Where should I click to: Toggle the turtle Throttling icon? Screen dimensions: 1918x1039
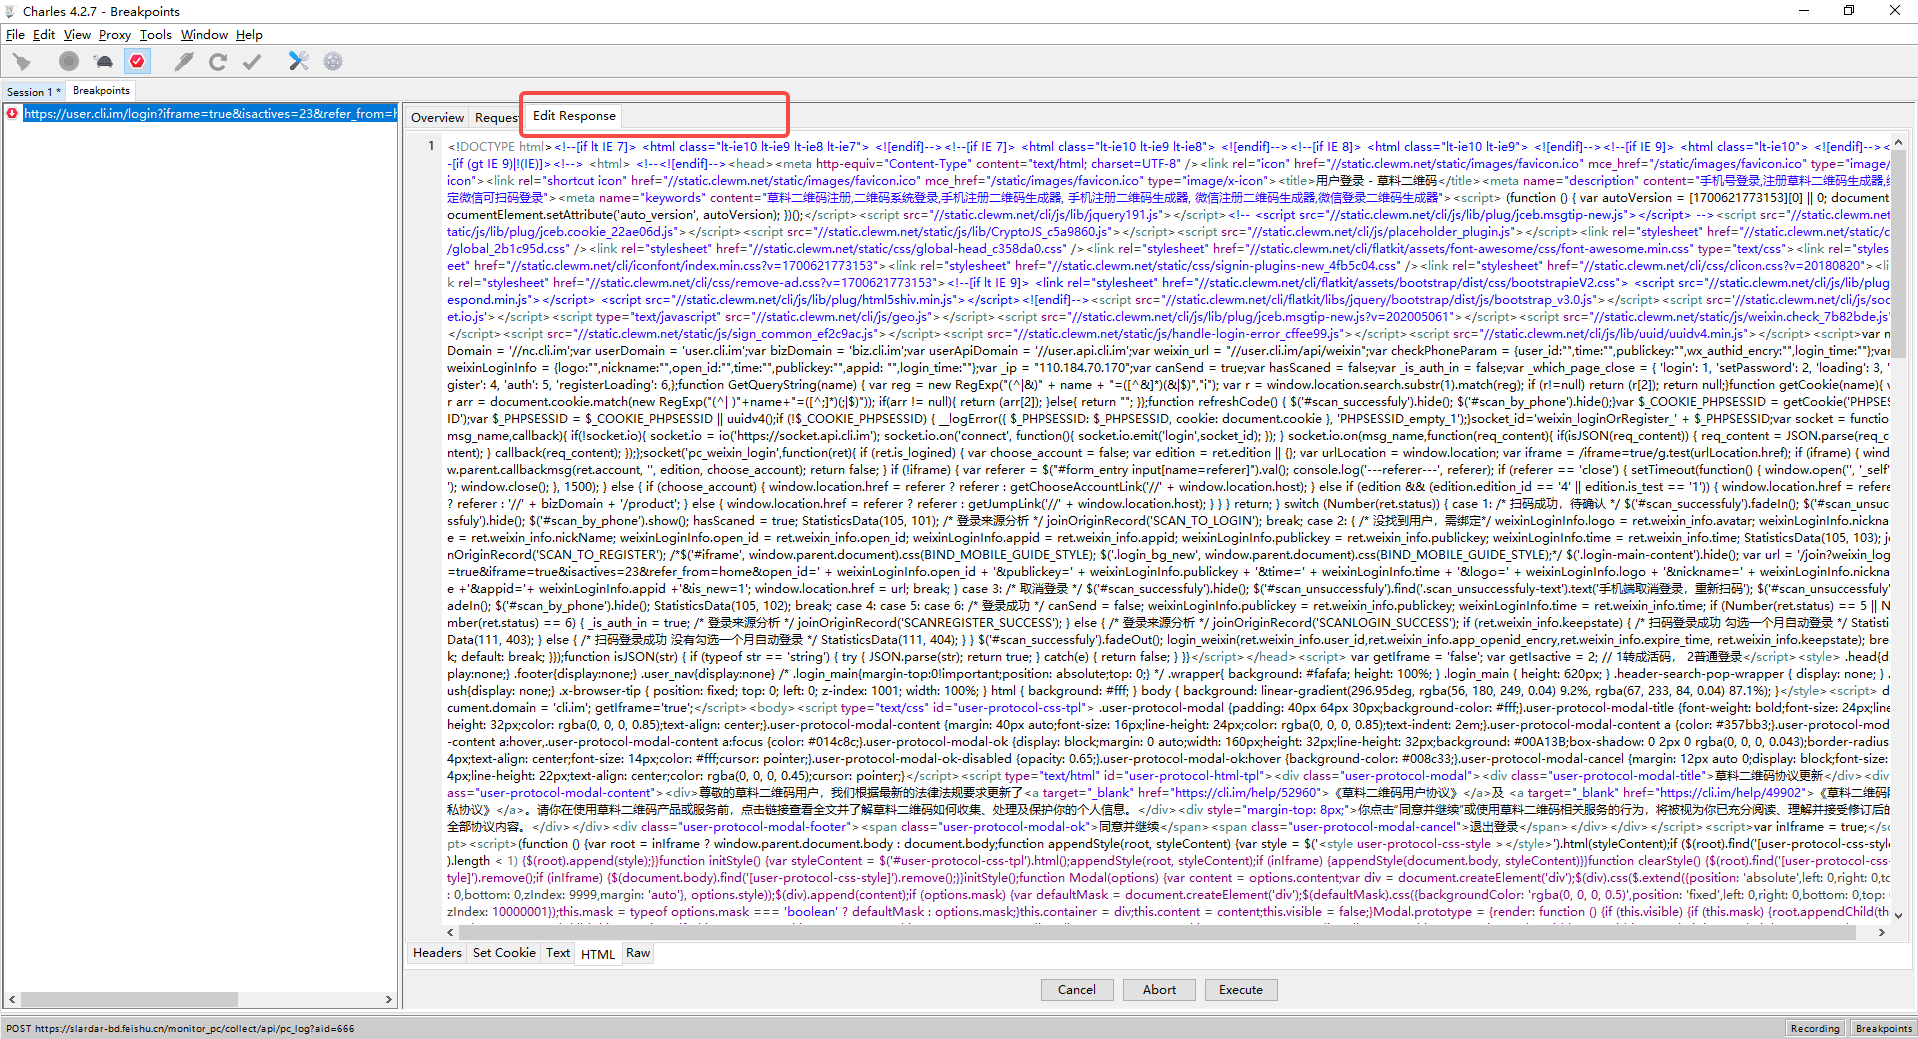104,62
